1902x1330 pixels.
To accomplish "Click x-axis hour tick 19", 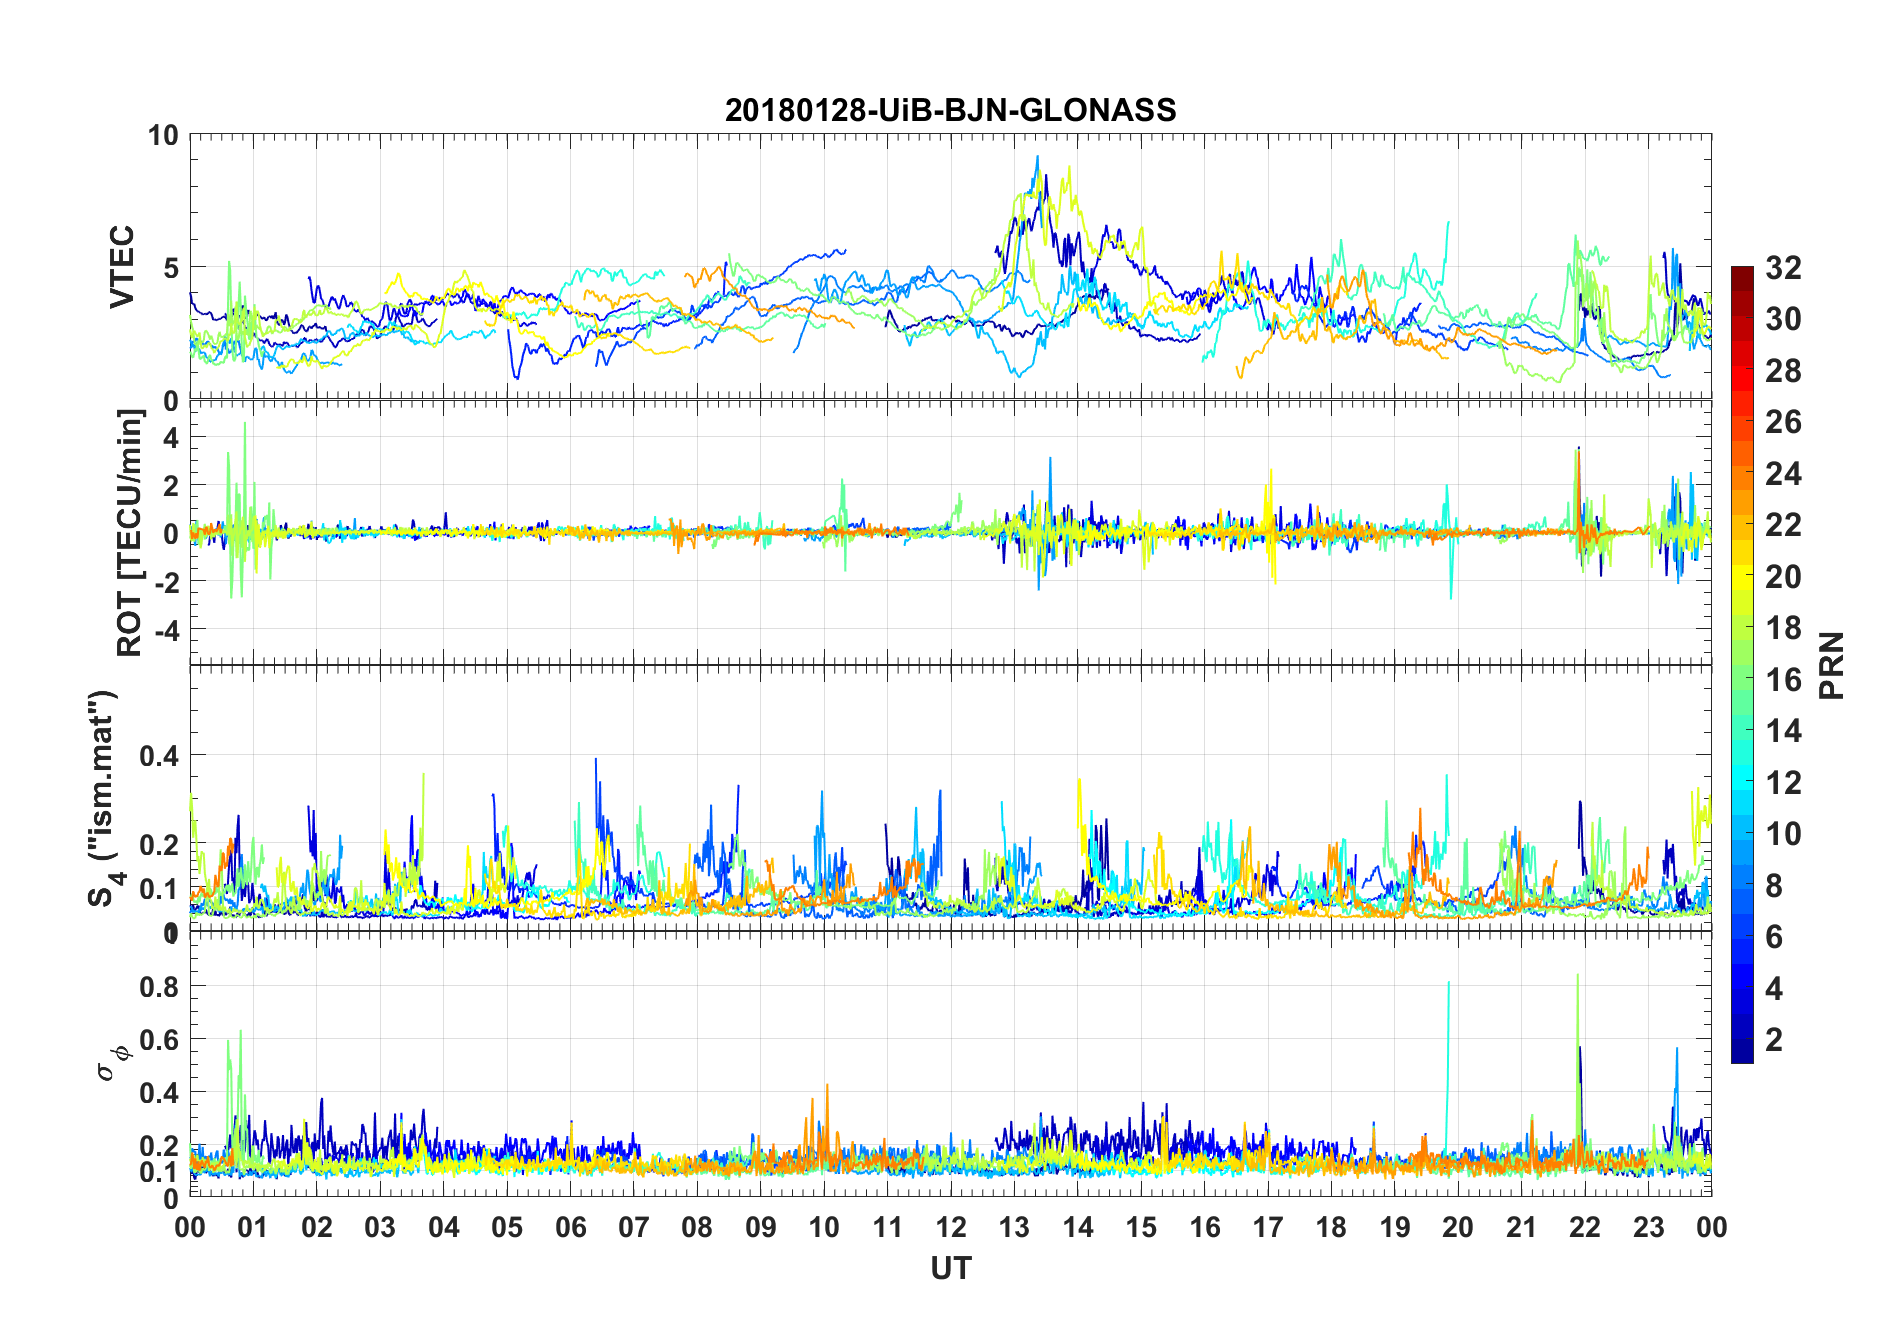I will point(1395,1227).
